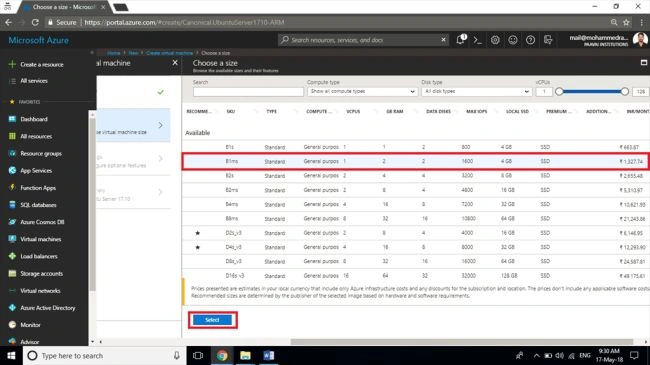Click the SQL databases icon
The height and width of the screenshot is (365, 650).
point(12,205)
